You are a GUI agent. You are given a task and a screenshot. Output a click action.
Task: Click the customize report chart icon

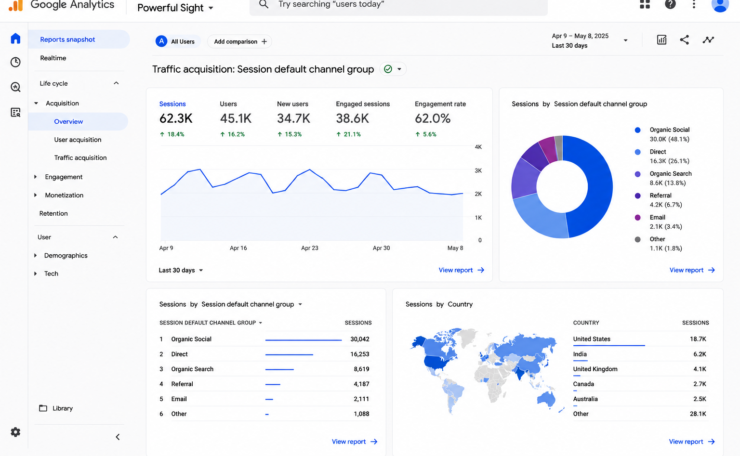point(662,40)
